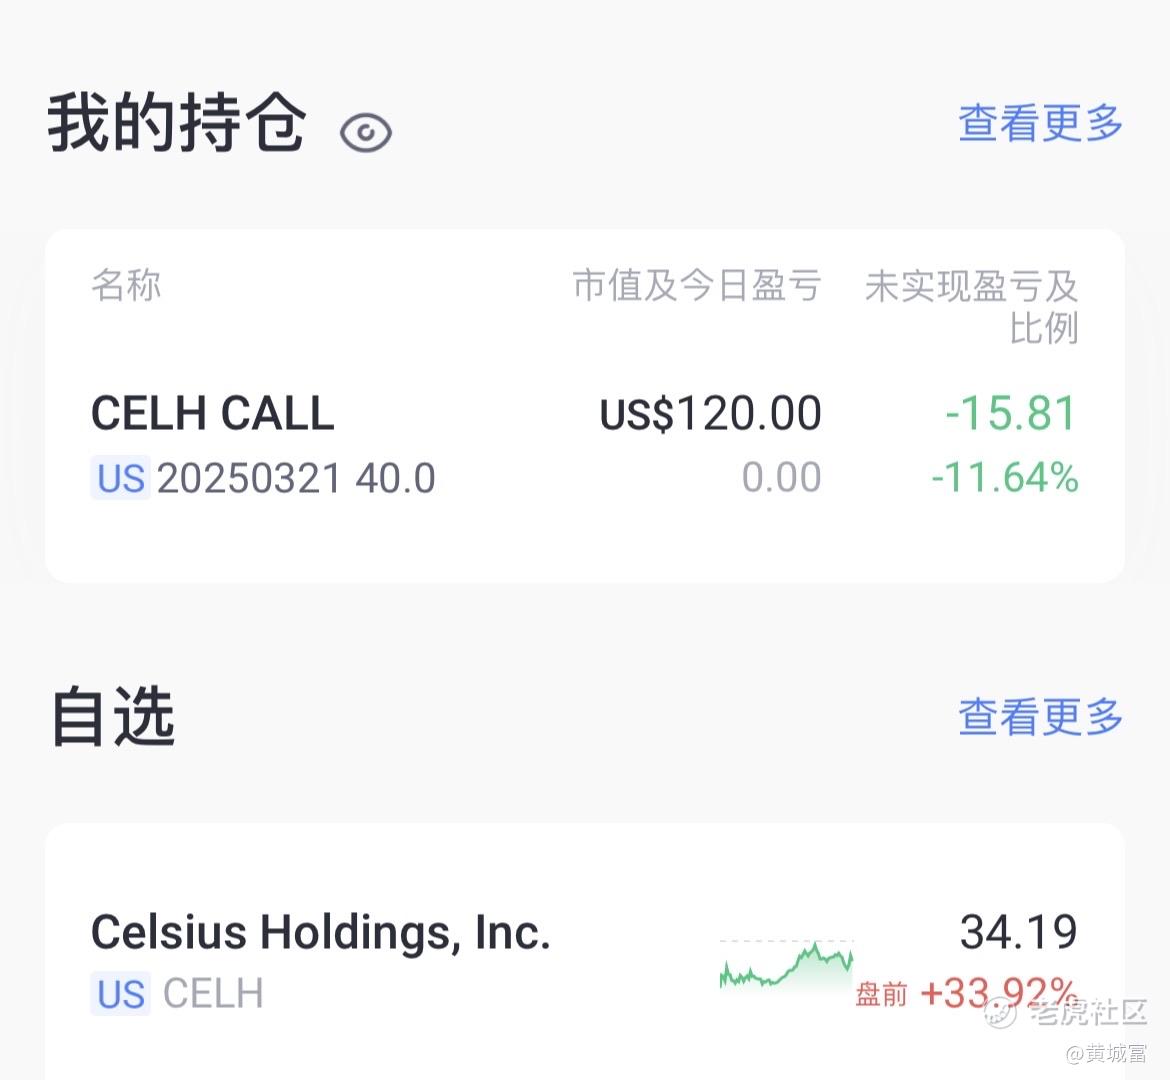Select the 名称 column header
The height and width of the screenshot is (1080, 1170).
point(126,285)
